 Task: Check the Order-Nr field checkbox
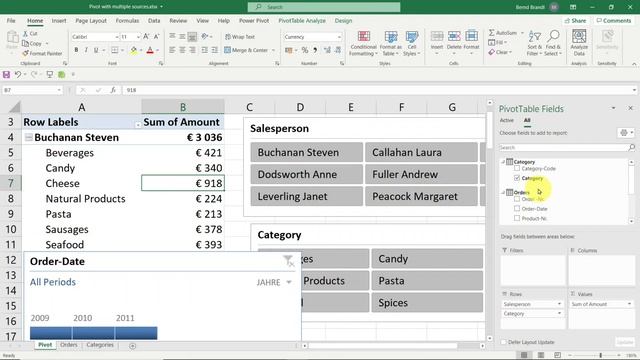click(x=517, y=199)
